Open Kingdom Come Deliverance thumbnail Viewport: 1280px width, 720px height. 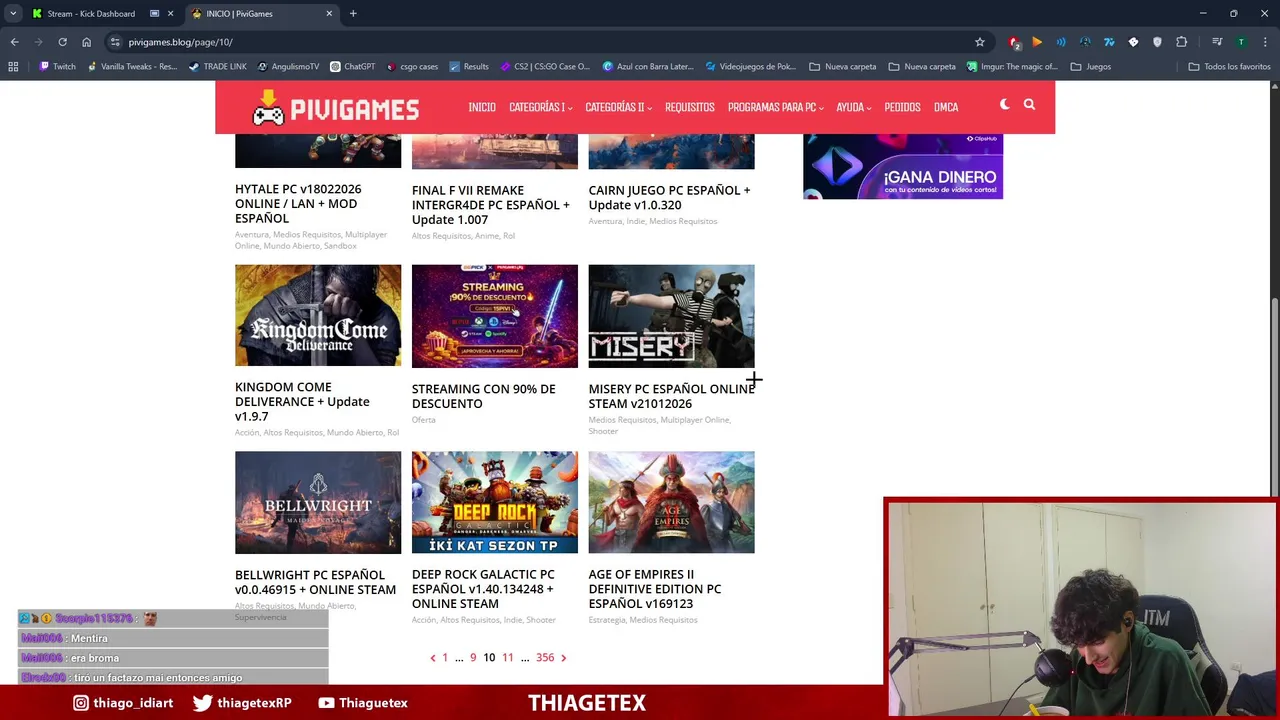(318, 315)
